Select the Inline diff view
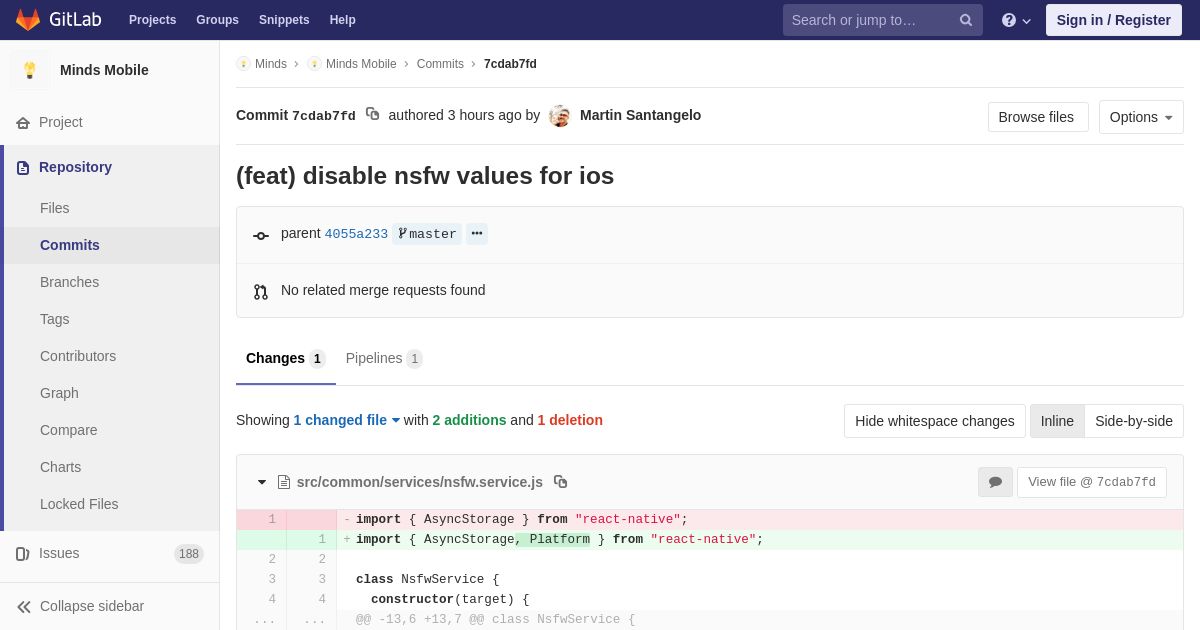The height and width of the screenshot is (630, 1200). (1057, 421)
